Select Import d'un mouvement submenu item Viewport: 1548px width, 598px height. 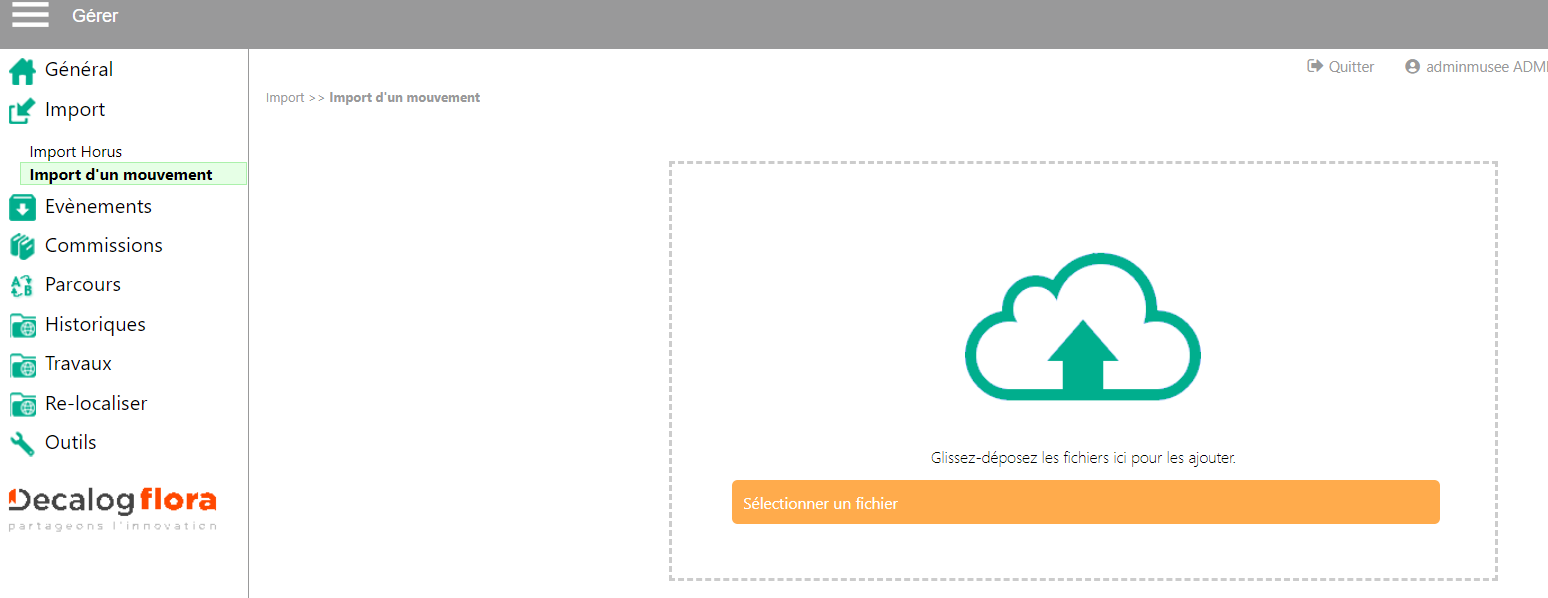tap(121, 175)
